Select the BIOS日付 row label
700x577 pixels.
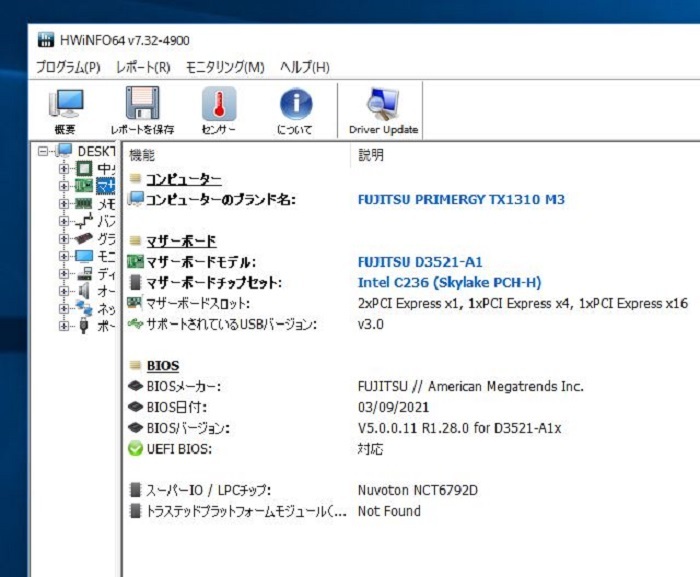[177, 407]
